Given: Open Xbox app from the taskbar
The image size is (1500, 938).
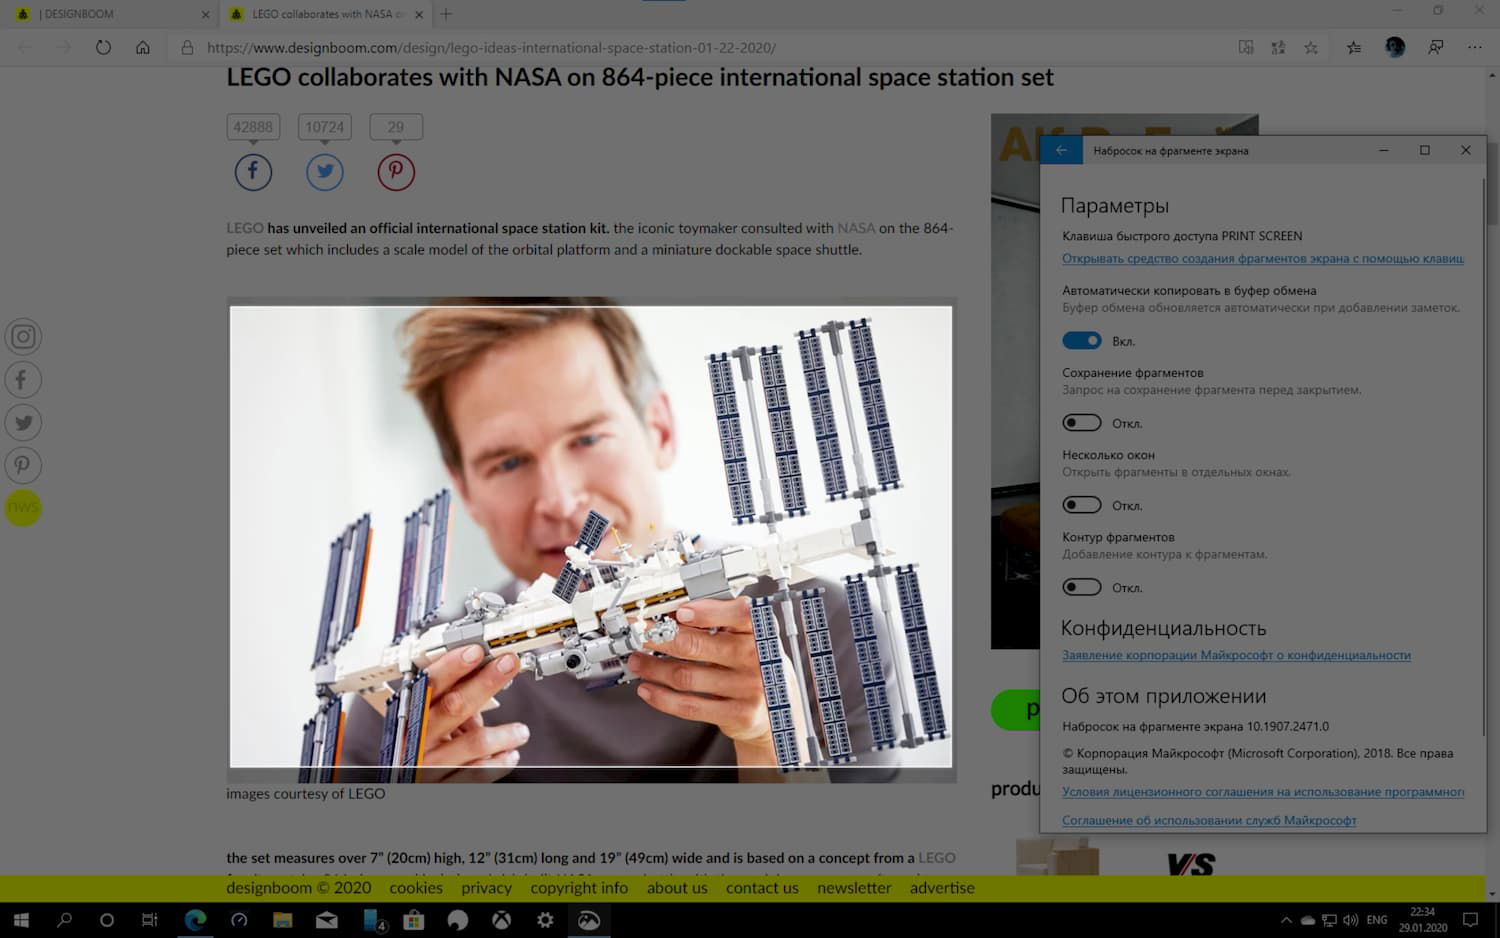Looking at the screenshot, I should [501, 920].
